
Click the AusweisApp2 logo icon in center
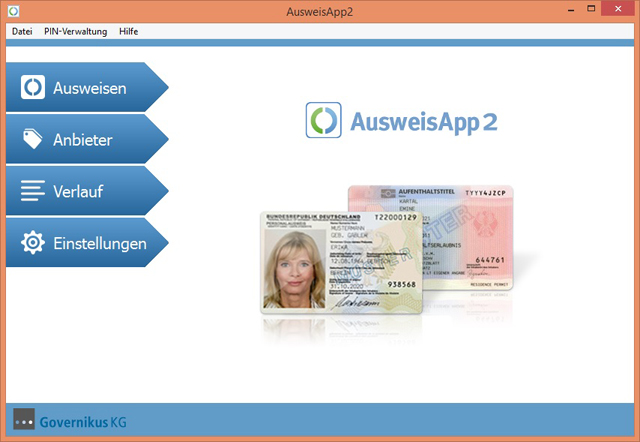(324, 120)
